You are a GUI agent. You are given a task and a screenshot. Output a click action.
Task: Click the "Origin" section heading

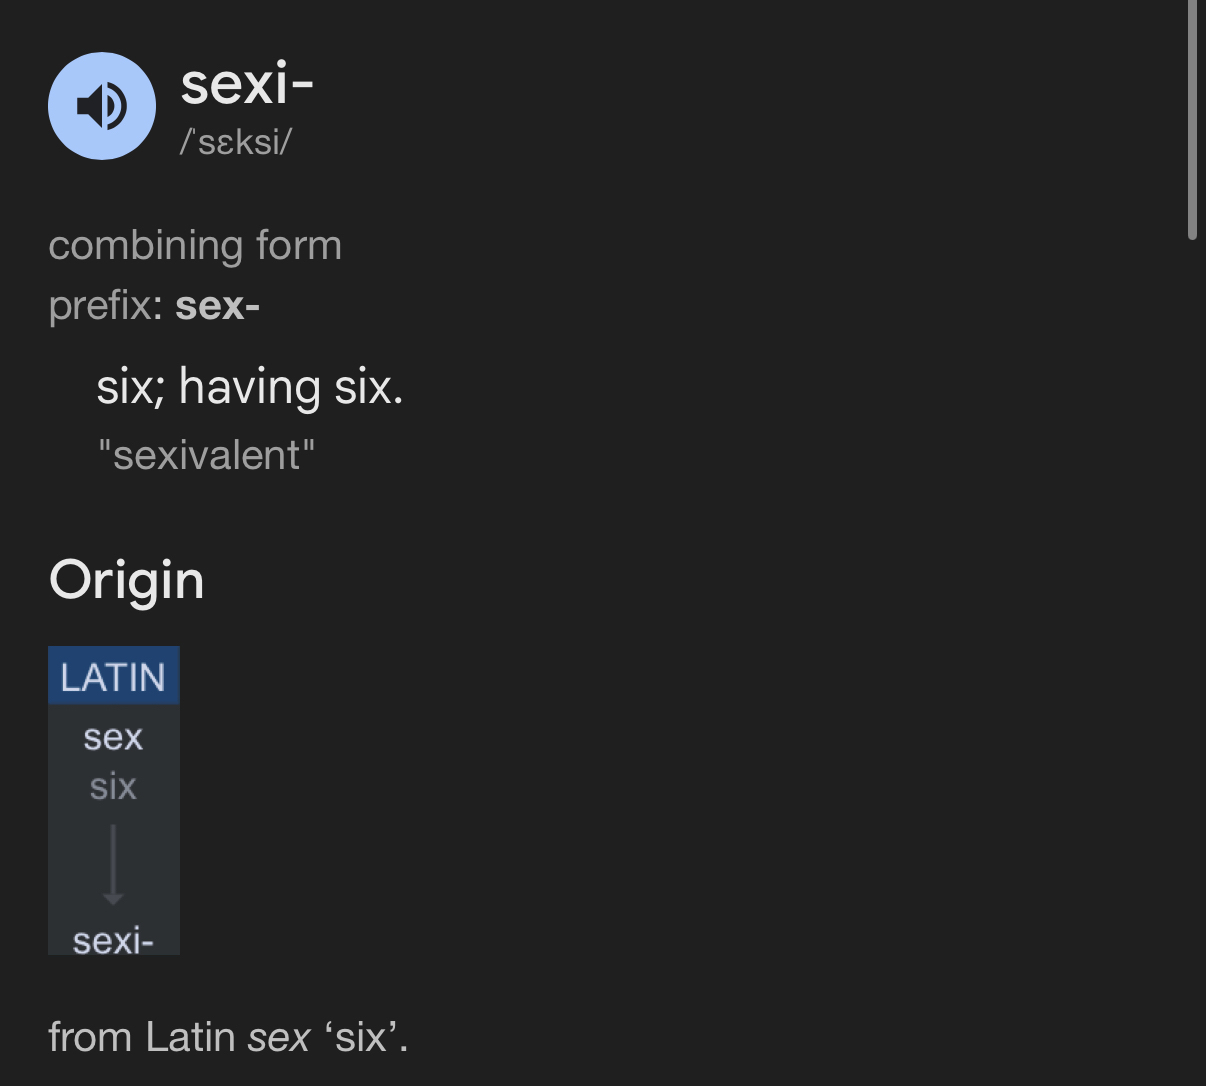(126, 580)
